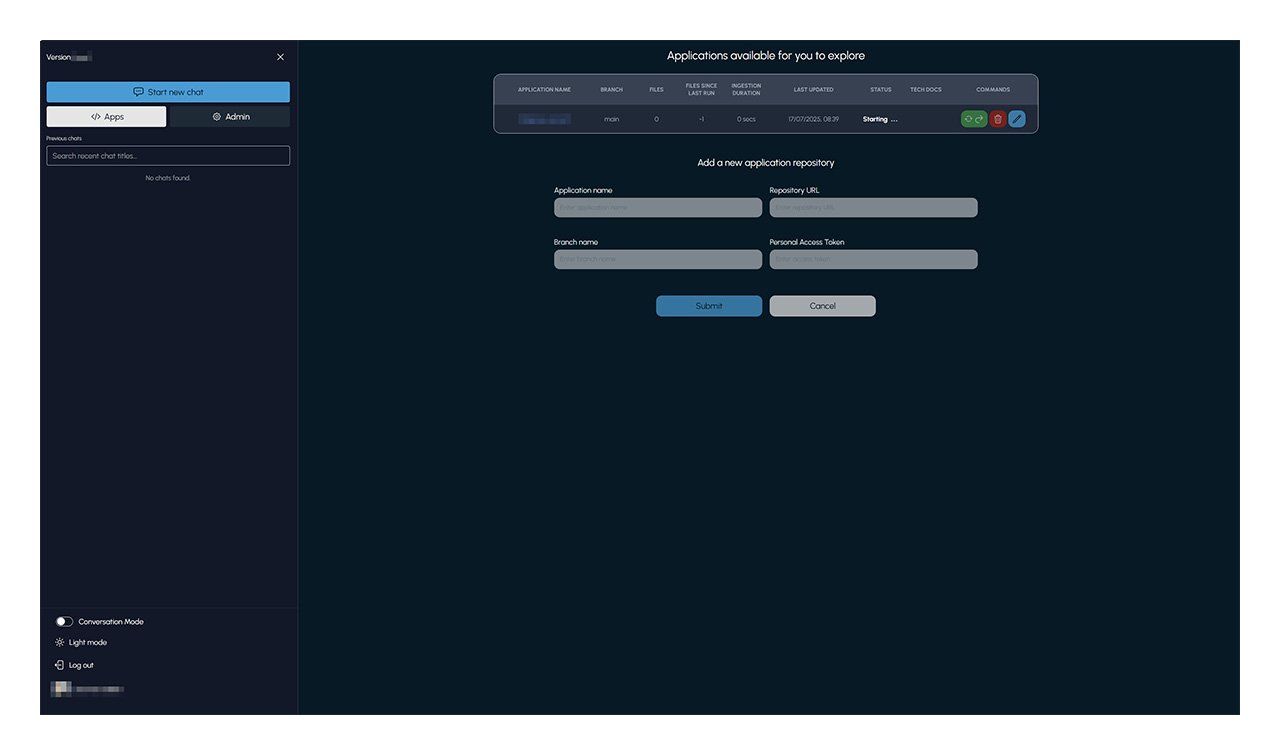Click the Personal Access Token field
This screenshot has height=755, width=1280.
[873, 260]
